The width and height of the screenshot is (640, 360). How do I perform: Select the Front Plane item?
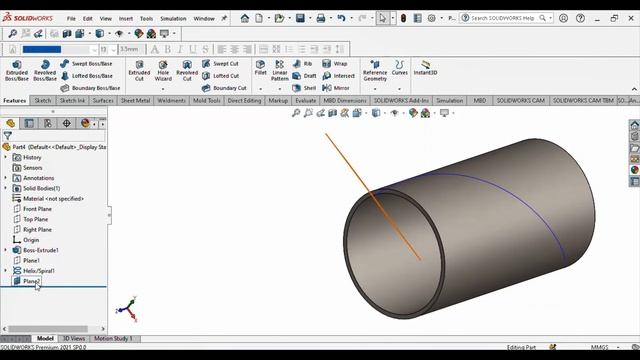37,209
